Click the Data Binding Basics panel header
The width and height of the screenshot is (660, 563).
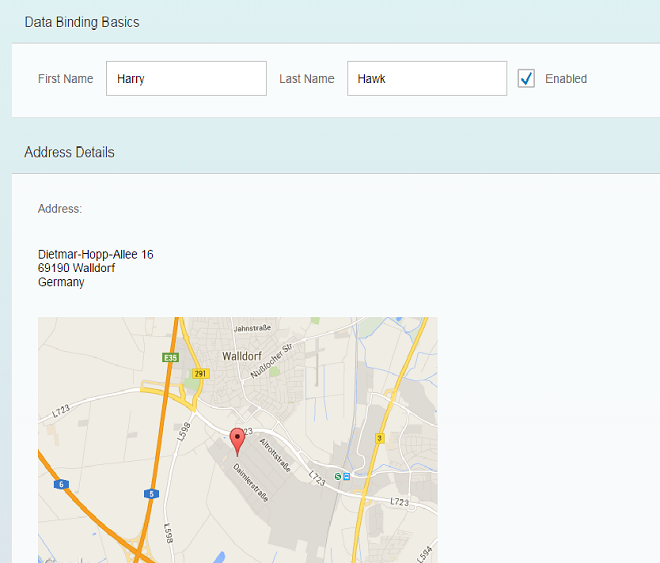[82, 22]
